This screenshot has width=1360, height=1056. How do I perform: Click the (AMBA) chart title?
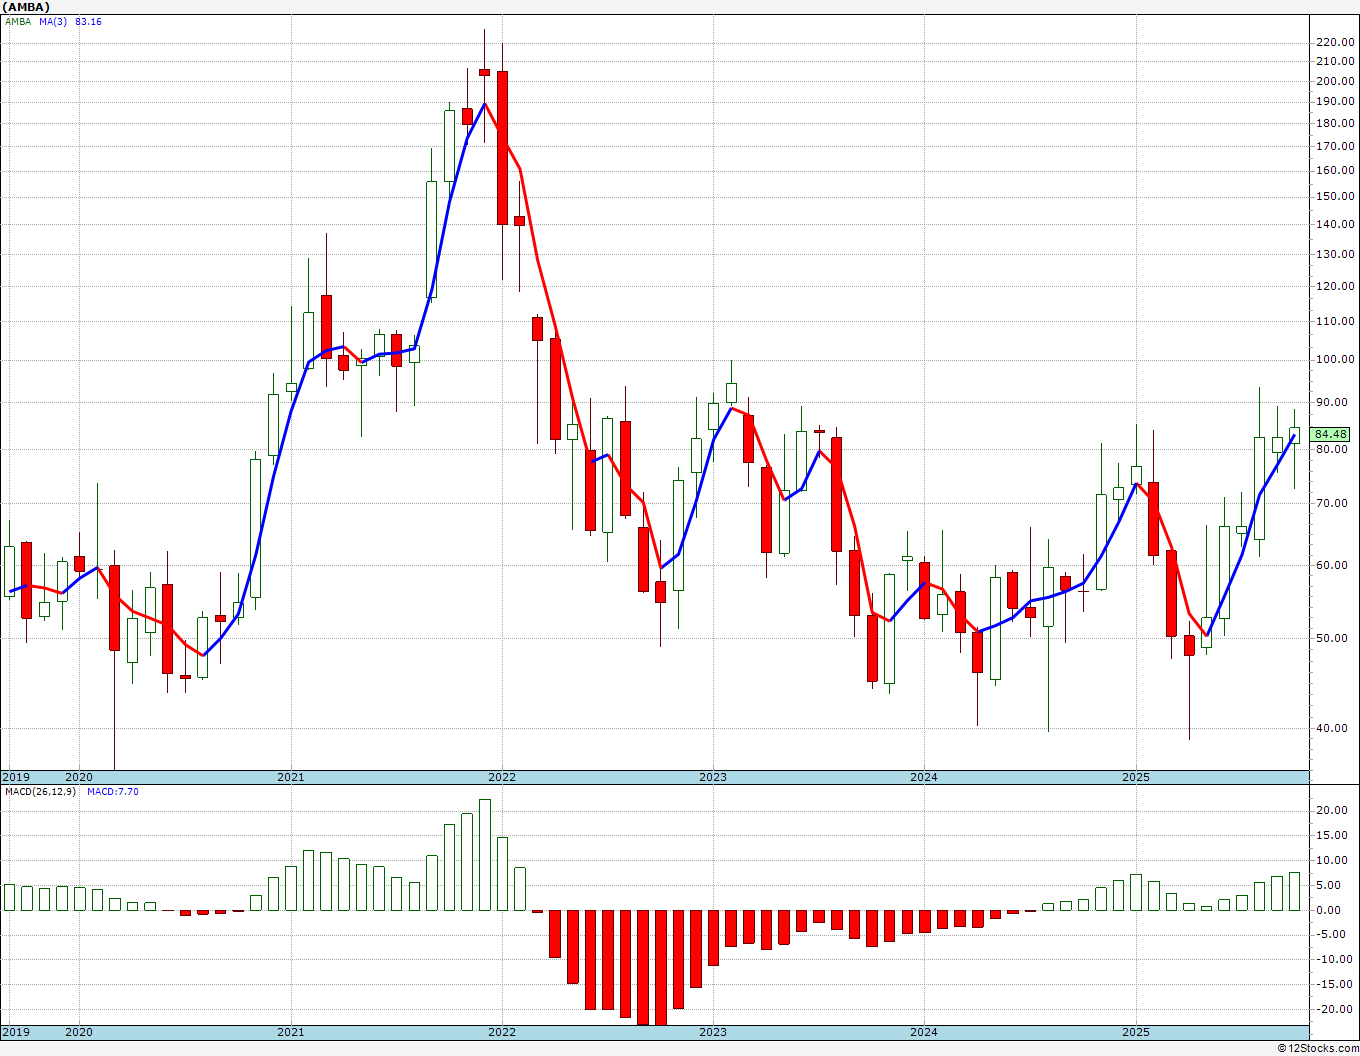pyautogui.click(x=26, y=7)
